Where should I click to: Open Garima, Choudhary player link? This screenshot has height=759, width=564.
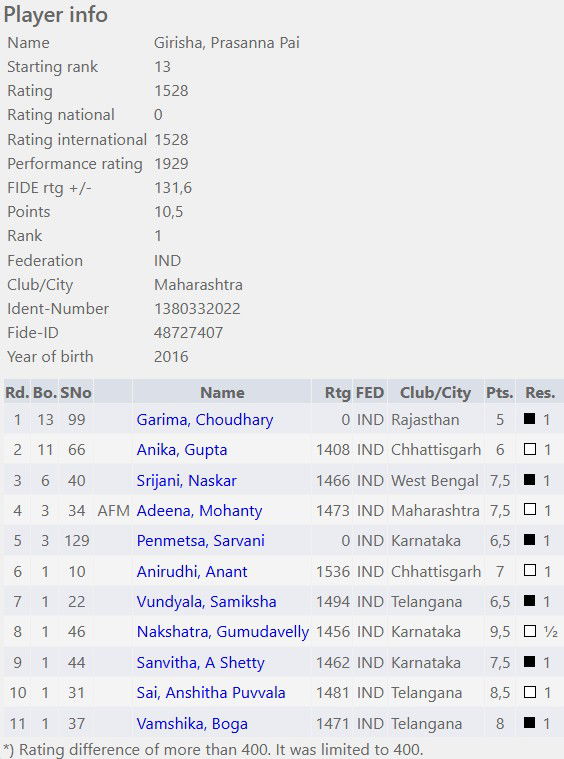(x=204, y=420)
